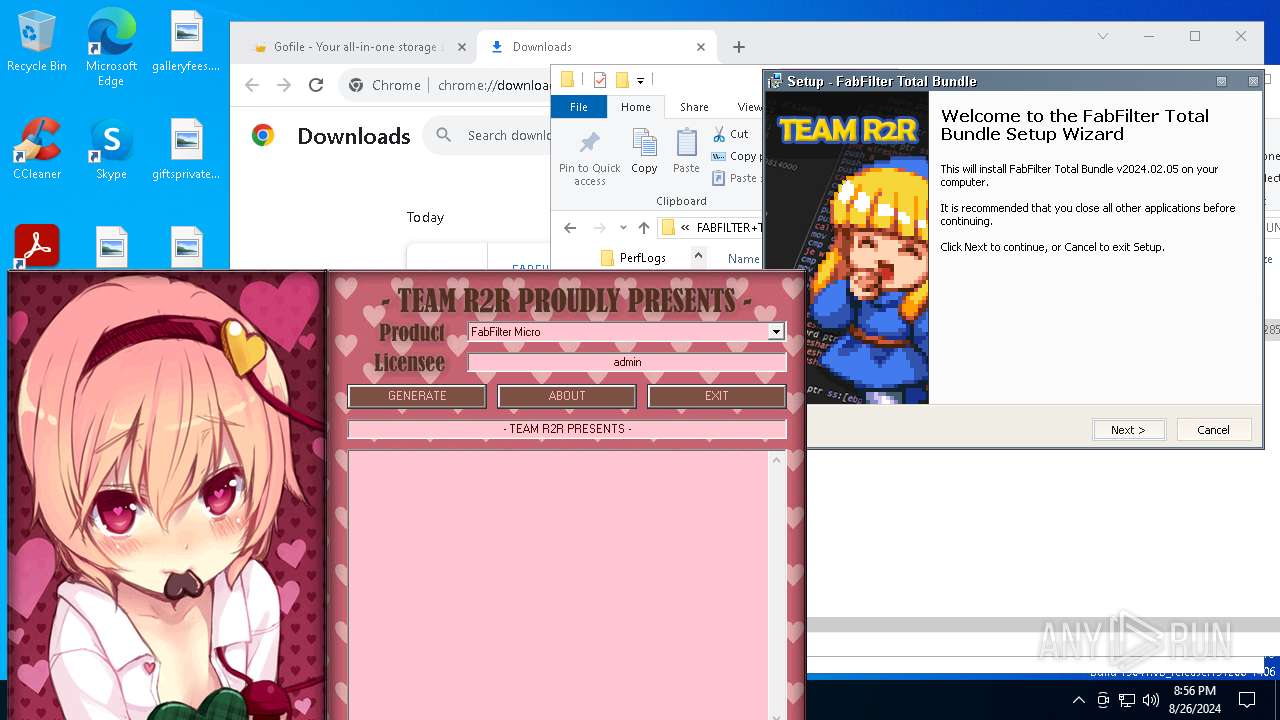Open Microsoft Edge desktop shortcut

point(111,47)
